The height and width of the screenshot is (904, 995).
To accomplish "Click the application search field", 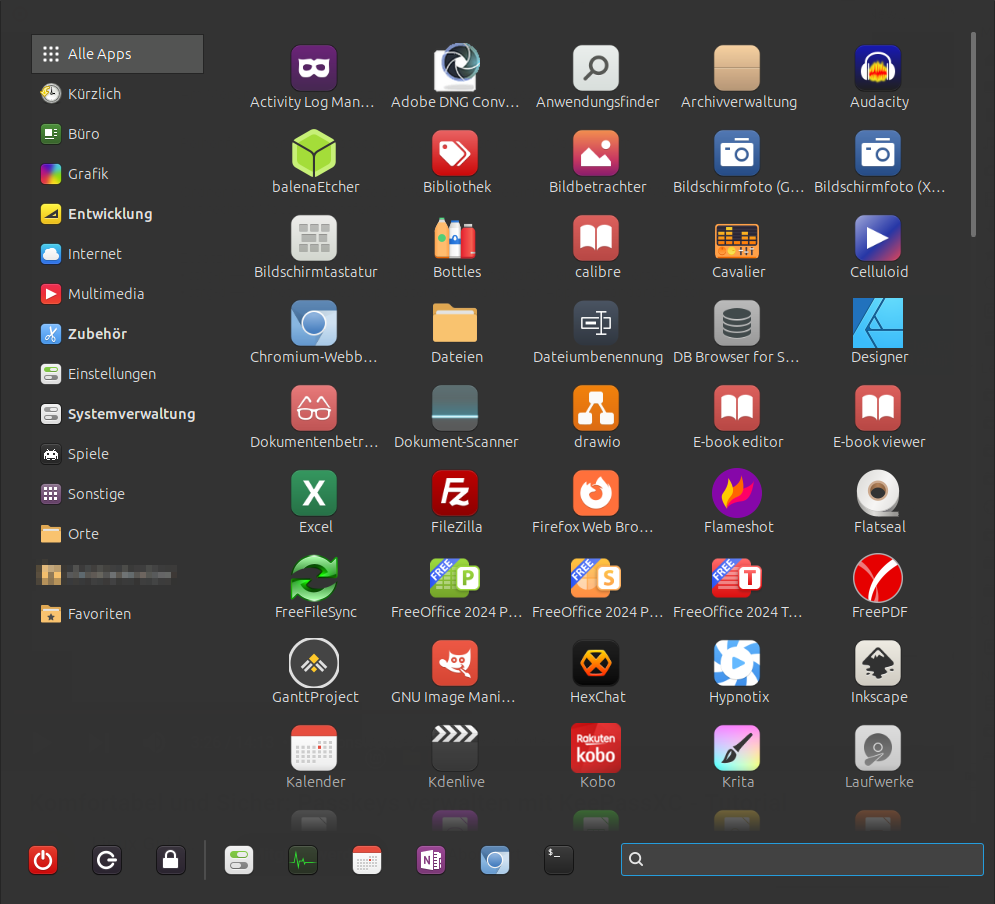I will (802, 859).
